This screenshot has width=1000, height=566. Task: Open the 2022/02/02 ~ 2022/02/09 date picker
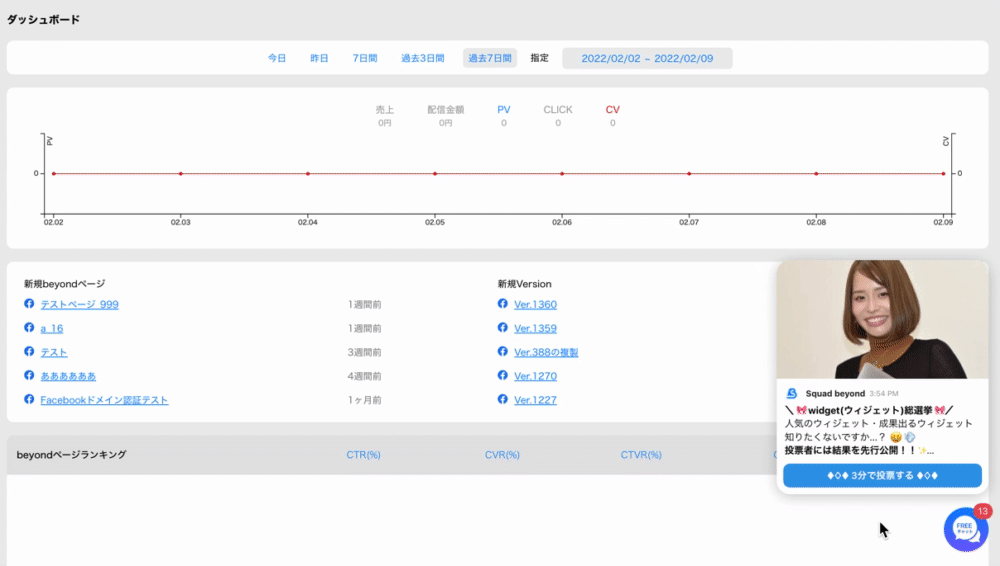pos(647,58)
